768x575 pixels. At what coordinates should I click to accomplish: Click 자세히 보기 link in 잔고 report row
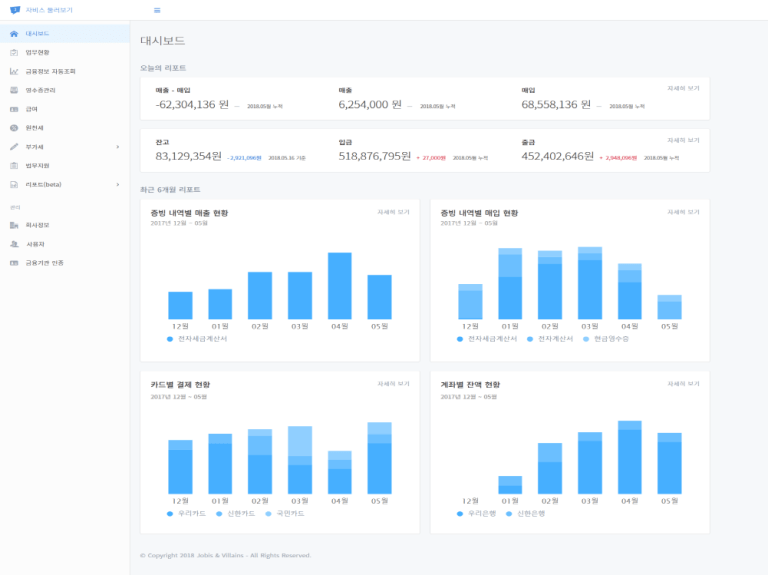click(683, 140)
